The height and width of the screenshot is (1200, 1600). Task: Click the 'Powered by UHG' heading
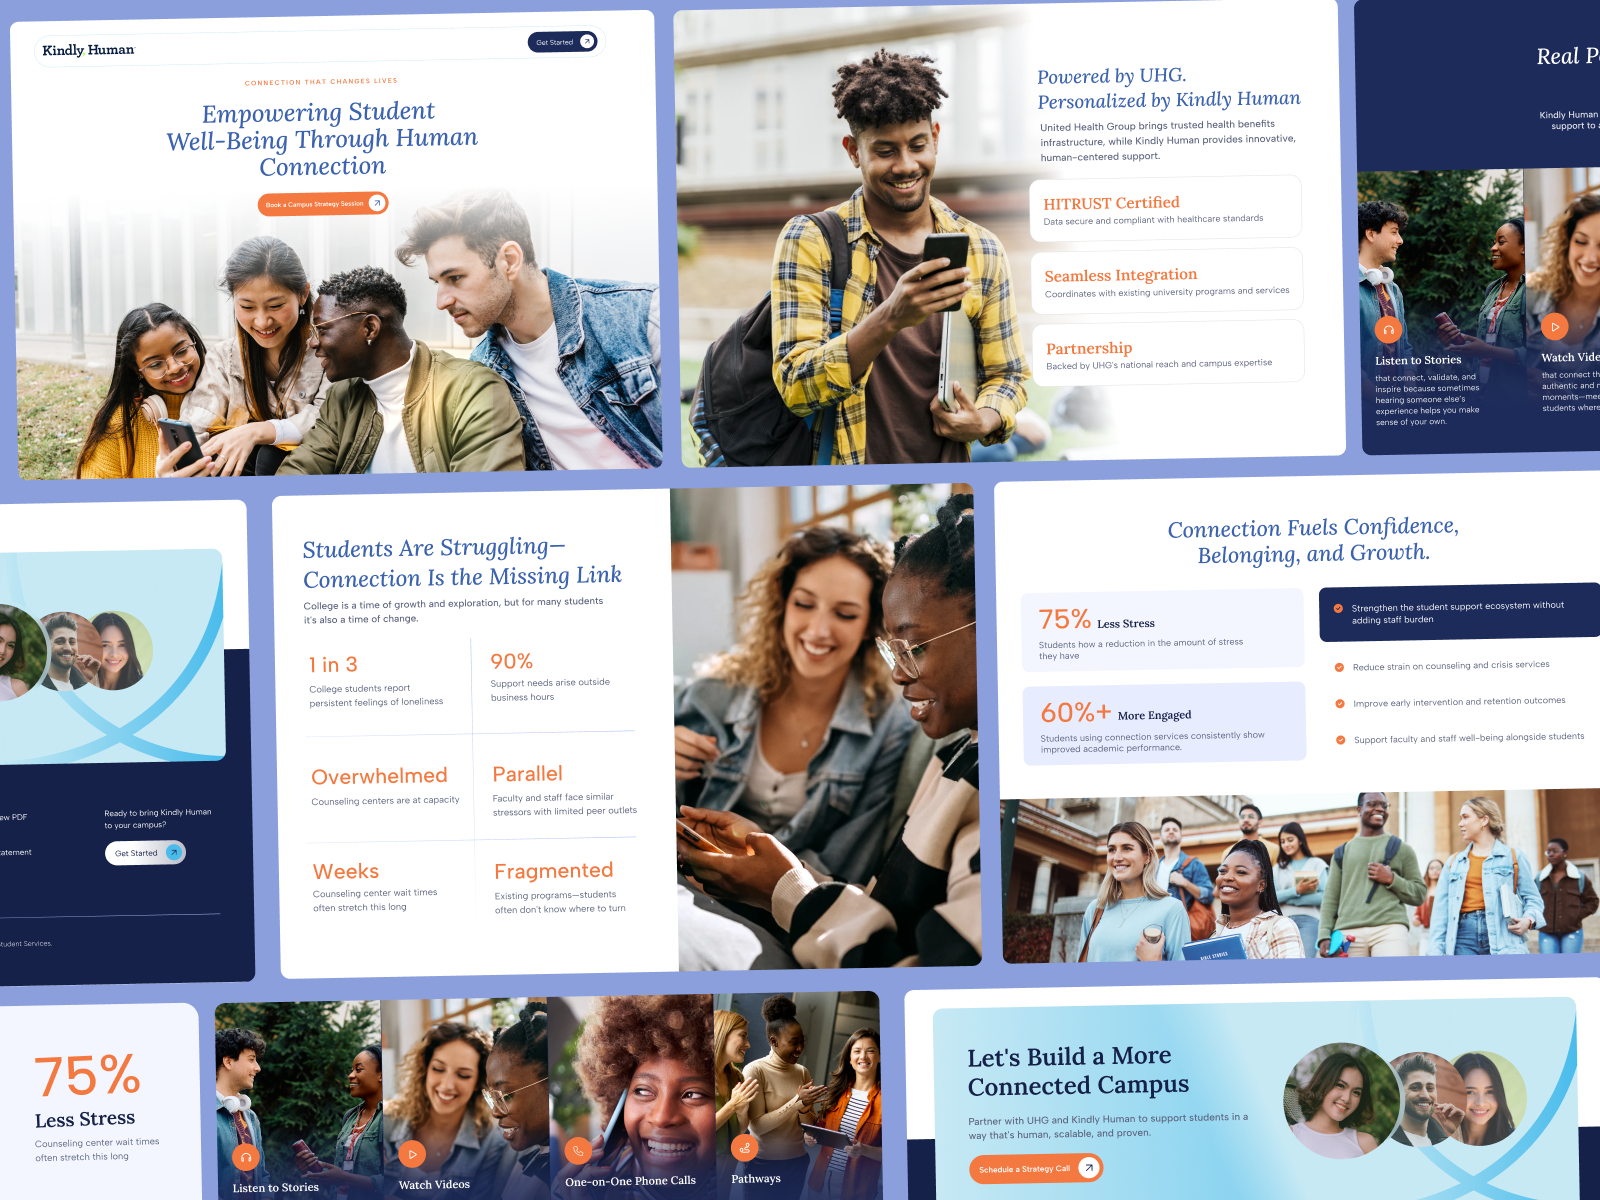click(x=1169, y=88)
